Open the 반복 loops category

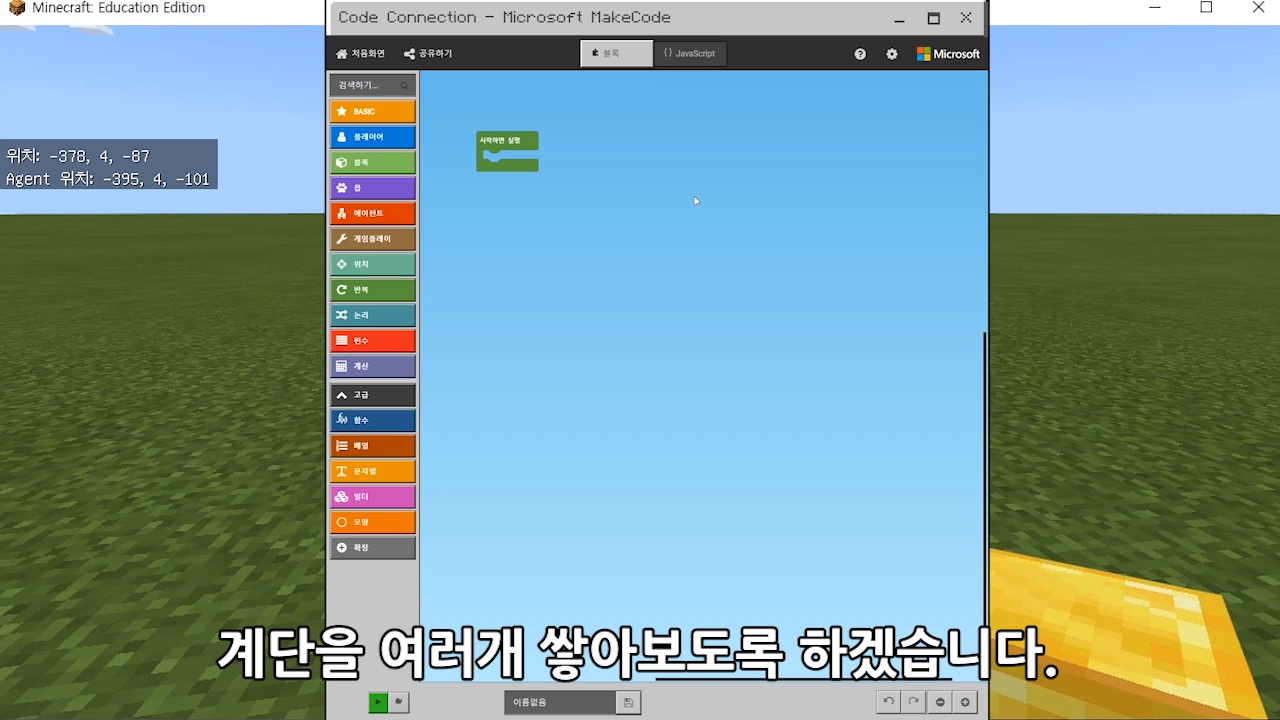click(x=373, y=290)
